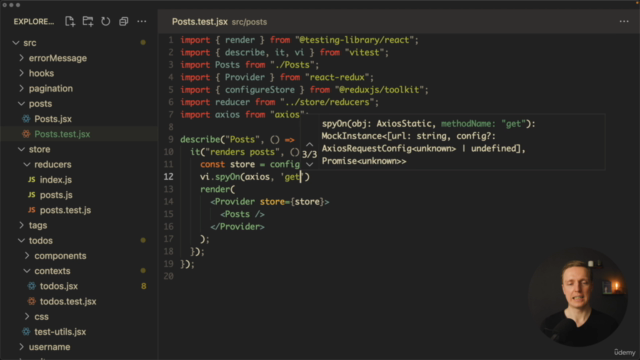
Task: Click line number 12 in the gutter
Action: pyautogui.click(x=169, y=177)
